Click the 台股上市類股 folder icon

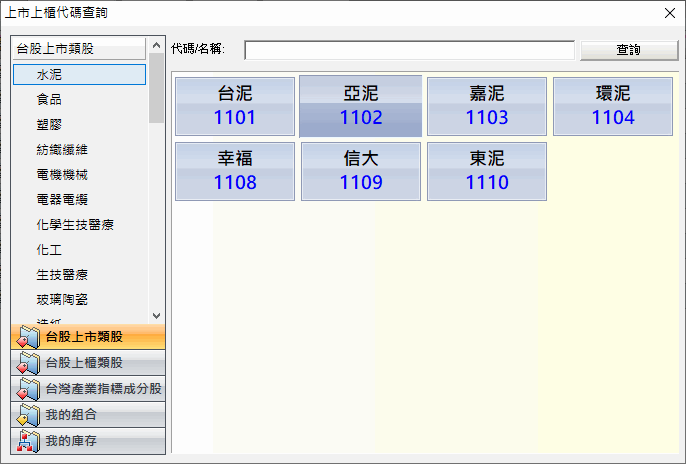(x=28, y=337)
